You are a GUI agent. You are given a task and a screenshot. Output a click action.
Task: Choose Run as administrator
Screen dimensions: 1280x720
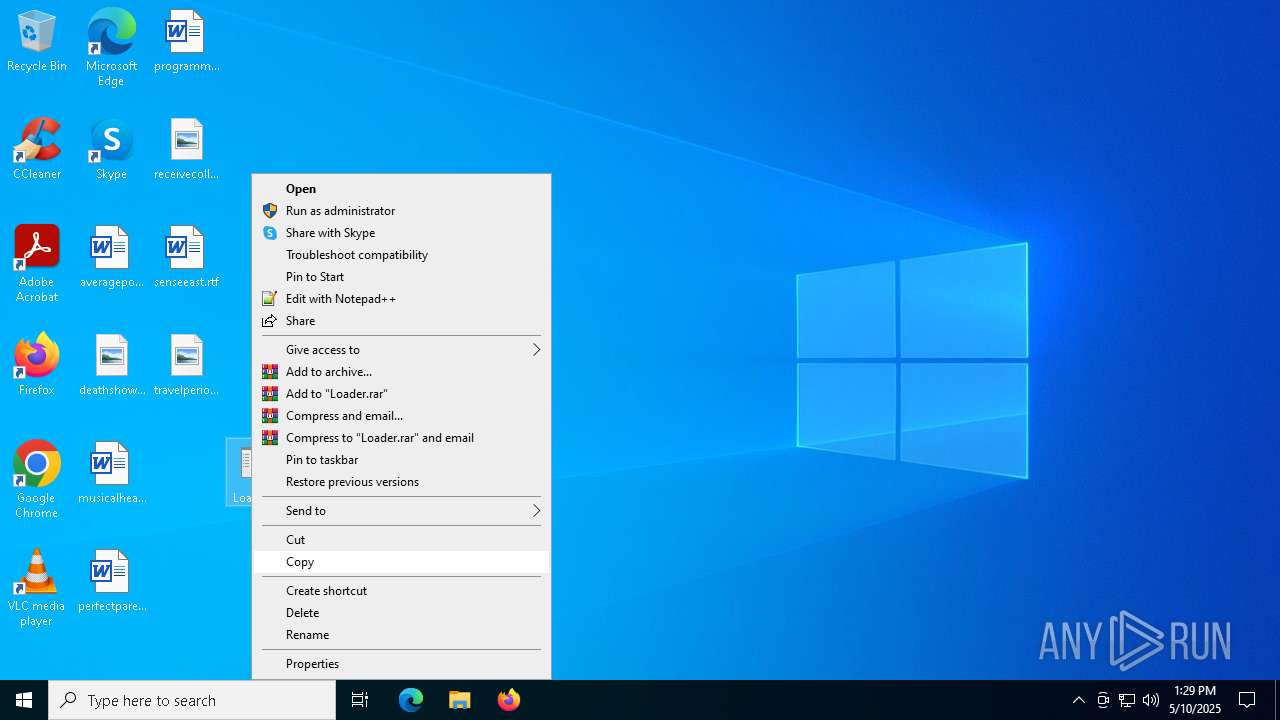[x=401, y=211]
